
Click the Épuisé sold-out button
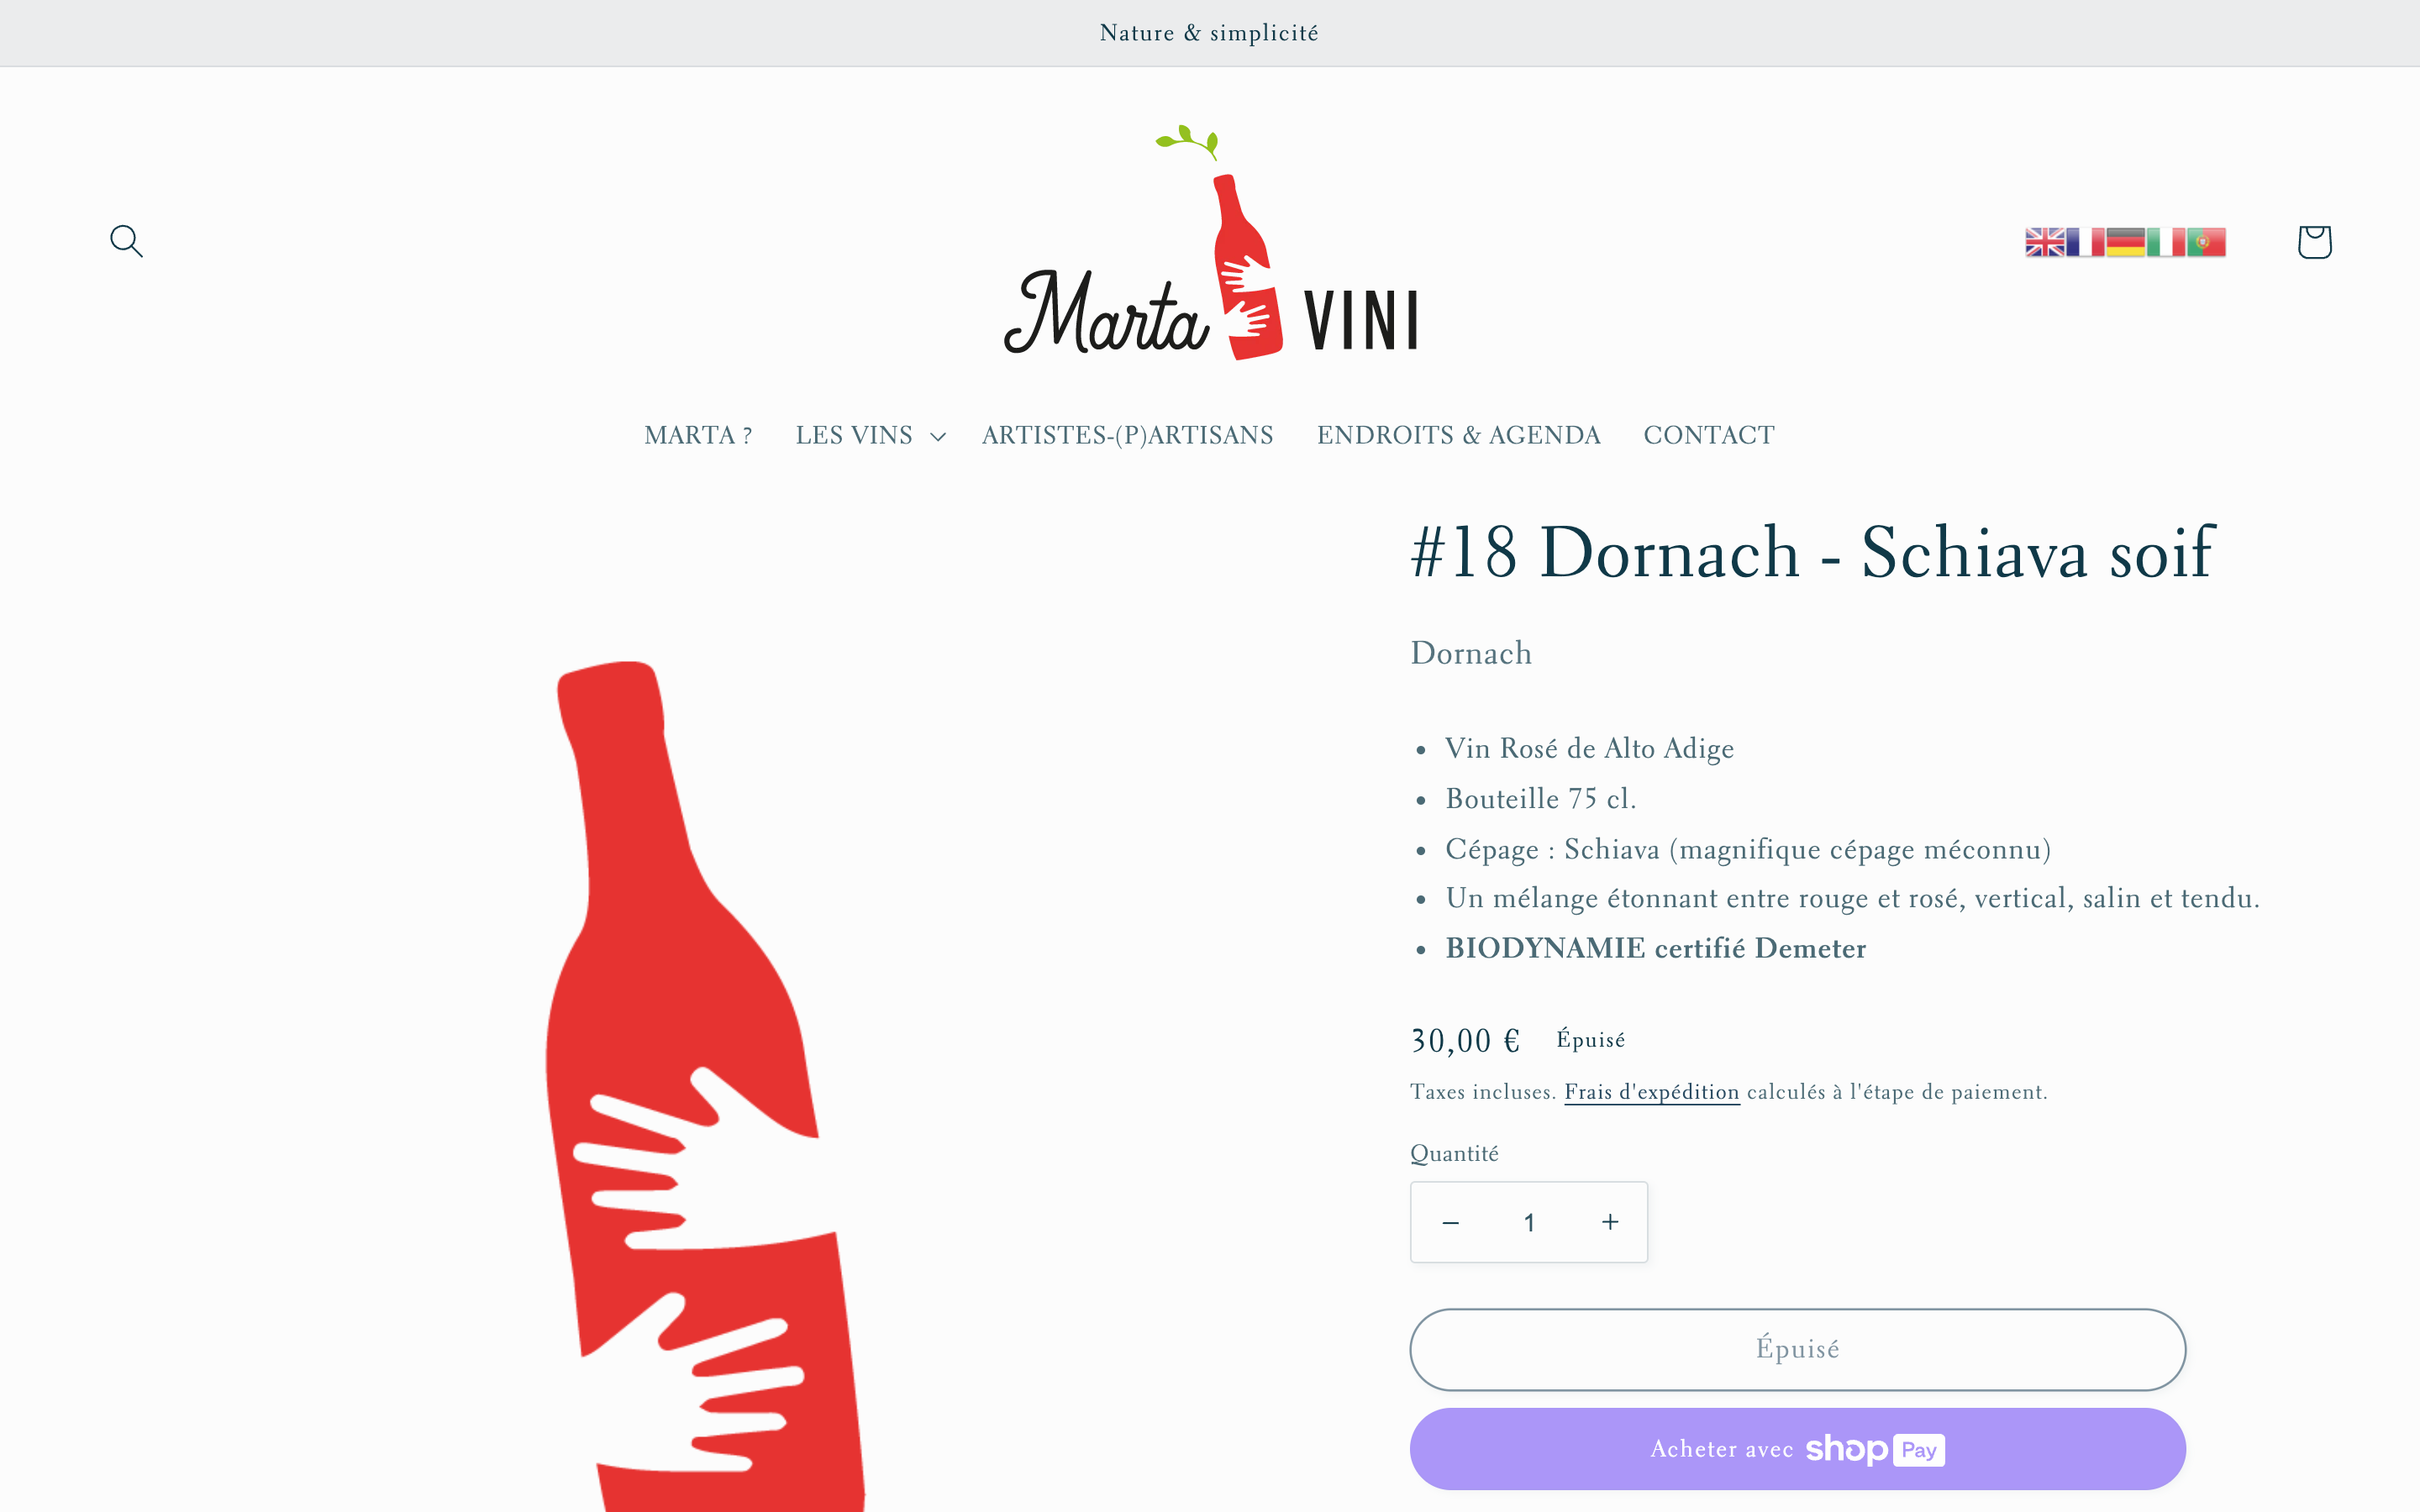pos(1797,1349)
